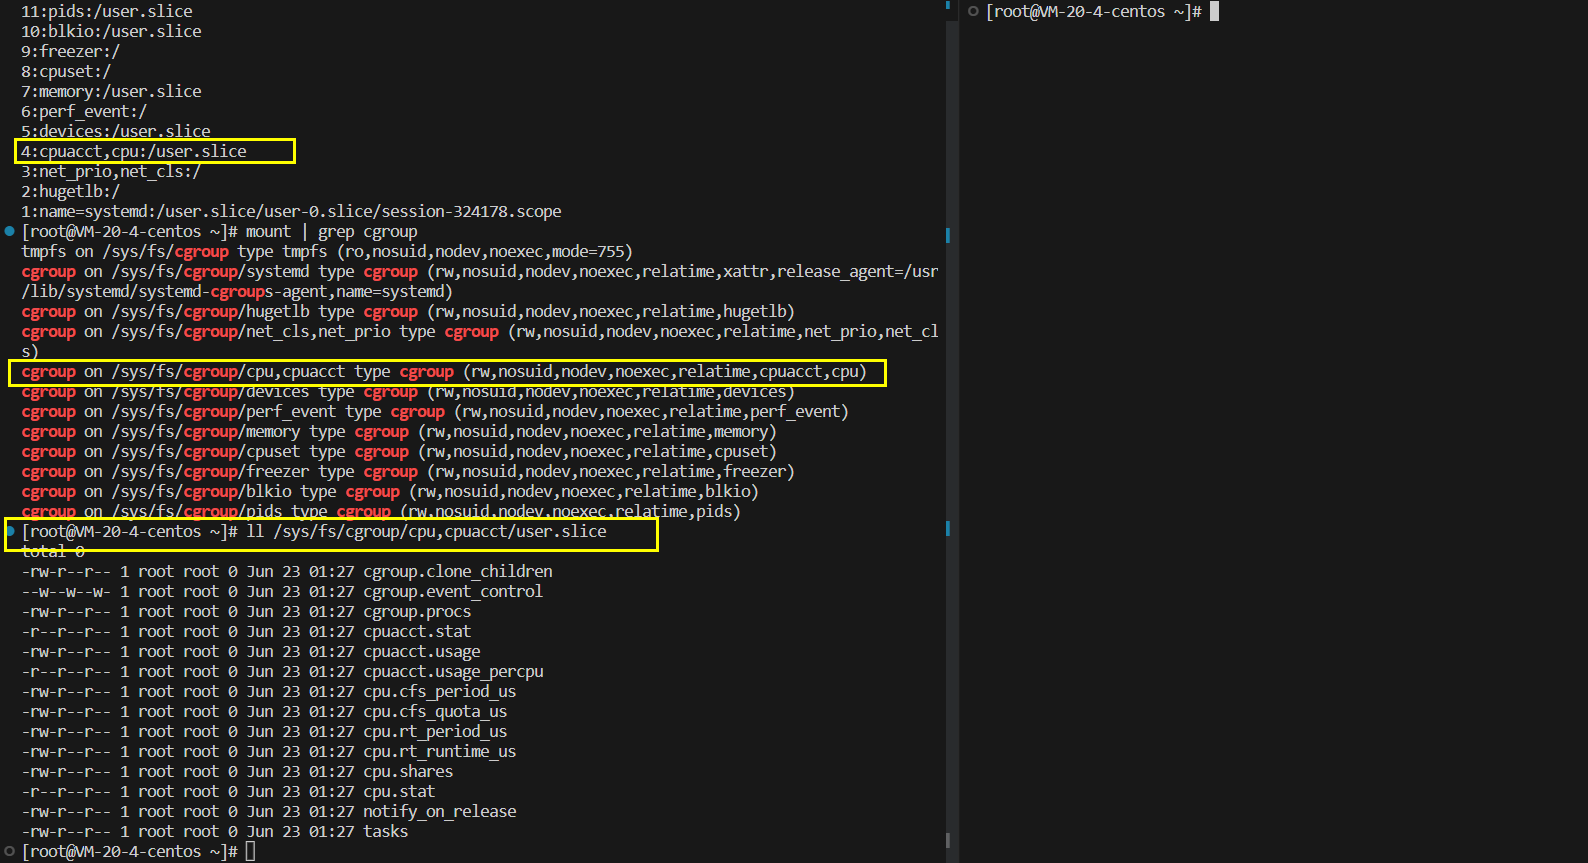
Task: Click the 'mount | grep cgroup' command text
Action: 332,231
